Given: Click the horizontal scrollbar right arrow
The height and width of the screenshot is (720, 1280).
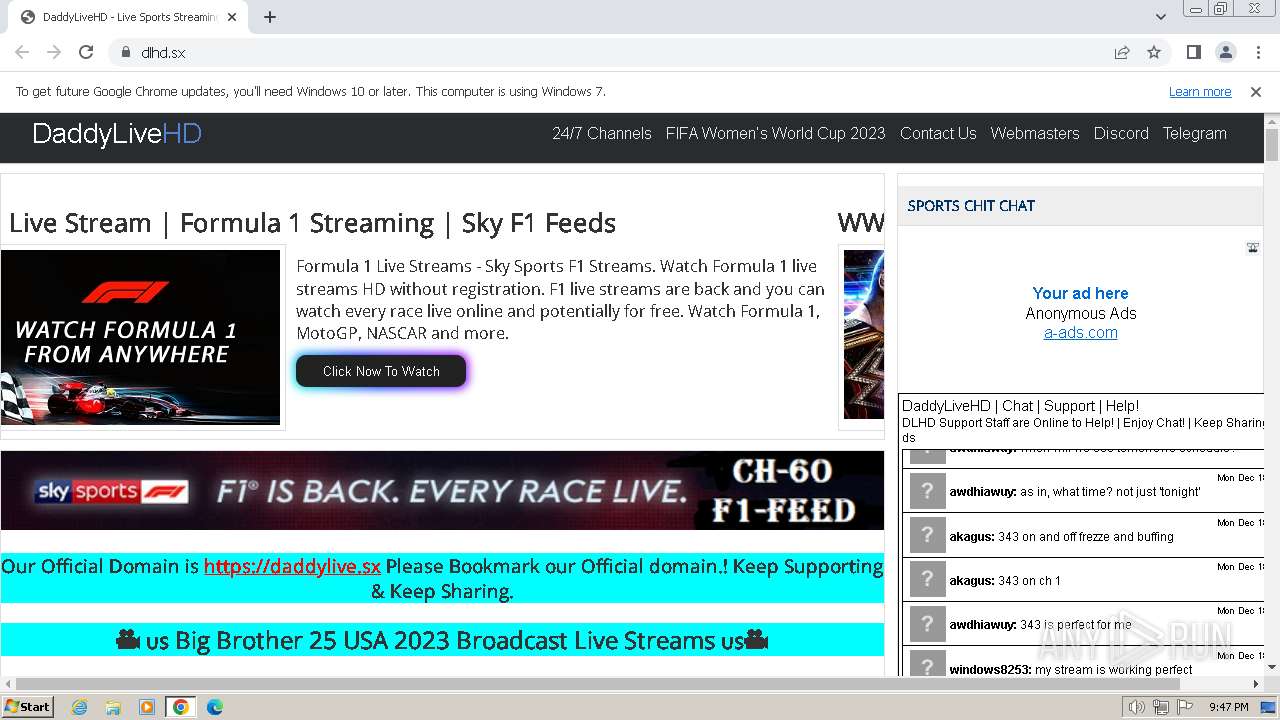Looking at the screenshot, I should click(x=1257, y=684).
